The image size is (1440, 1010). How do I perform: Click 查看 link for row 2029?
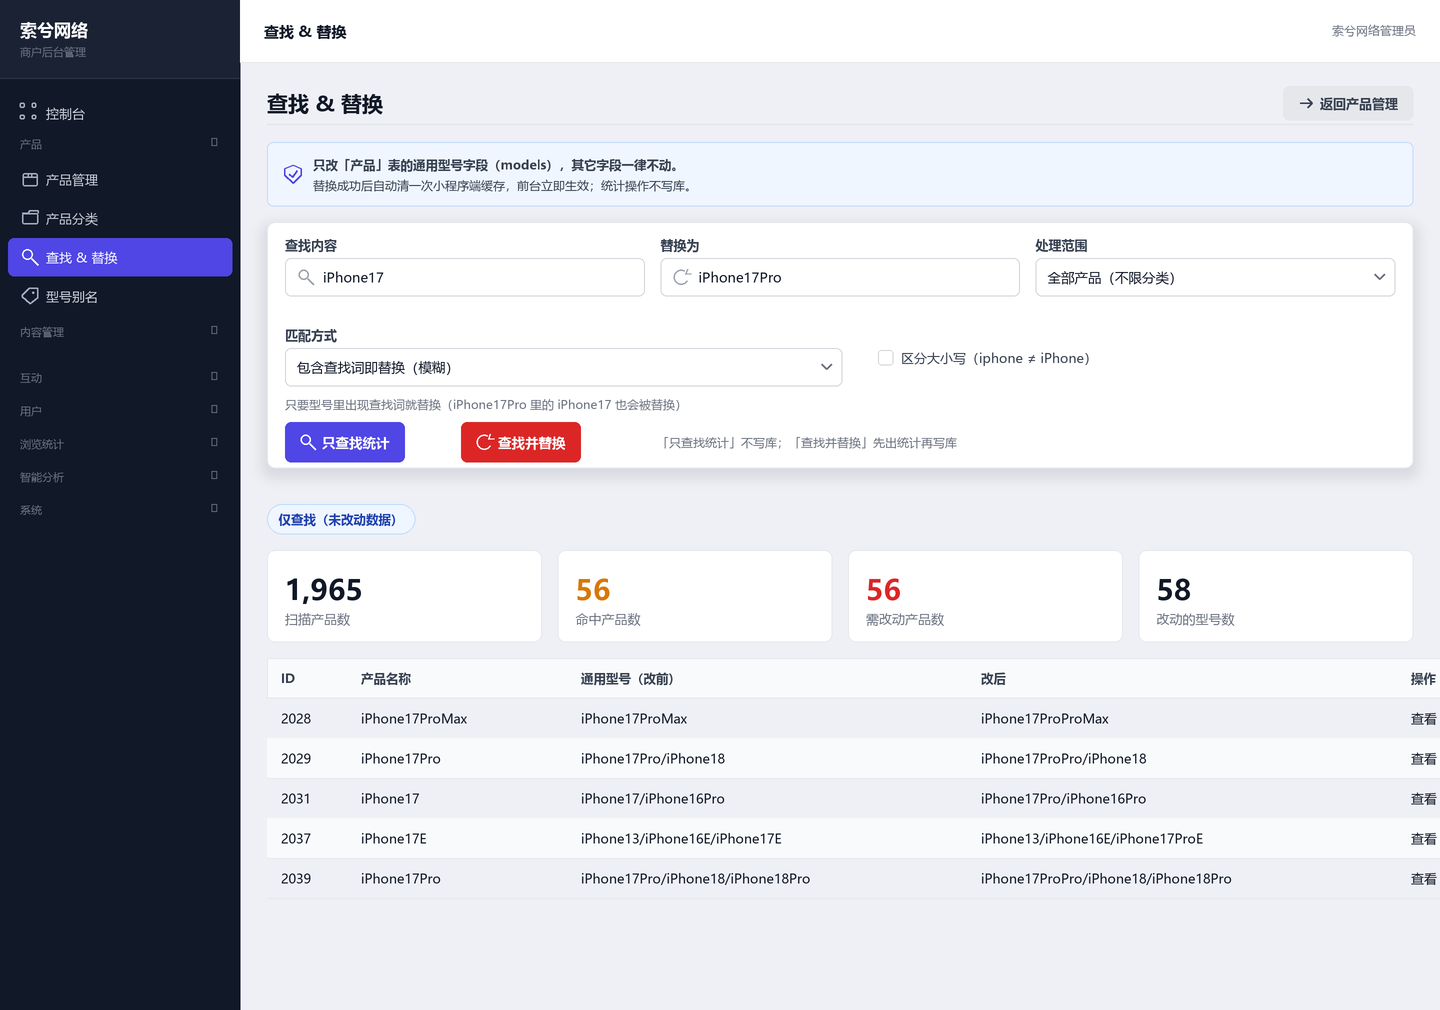point(1423,759)
